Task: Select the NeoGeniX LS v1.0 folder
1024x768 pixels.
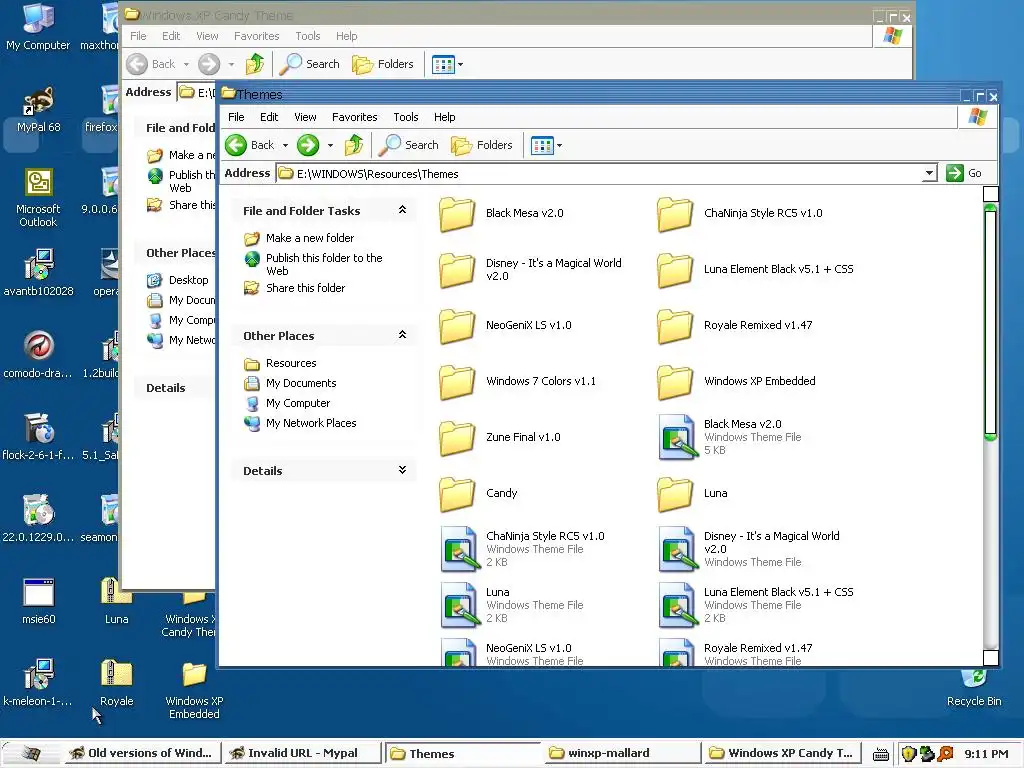Action: pos(505,325)
